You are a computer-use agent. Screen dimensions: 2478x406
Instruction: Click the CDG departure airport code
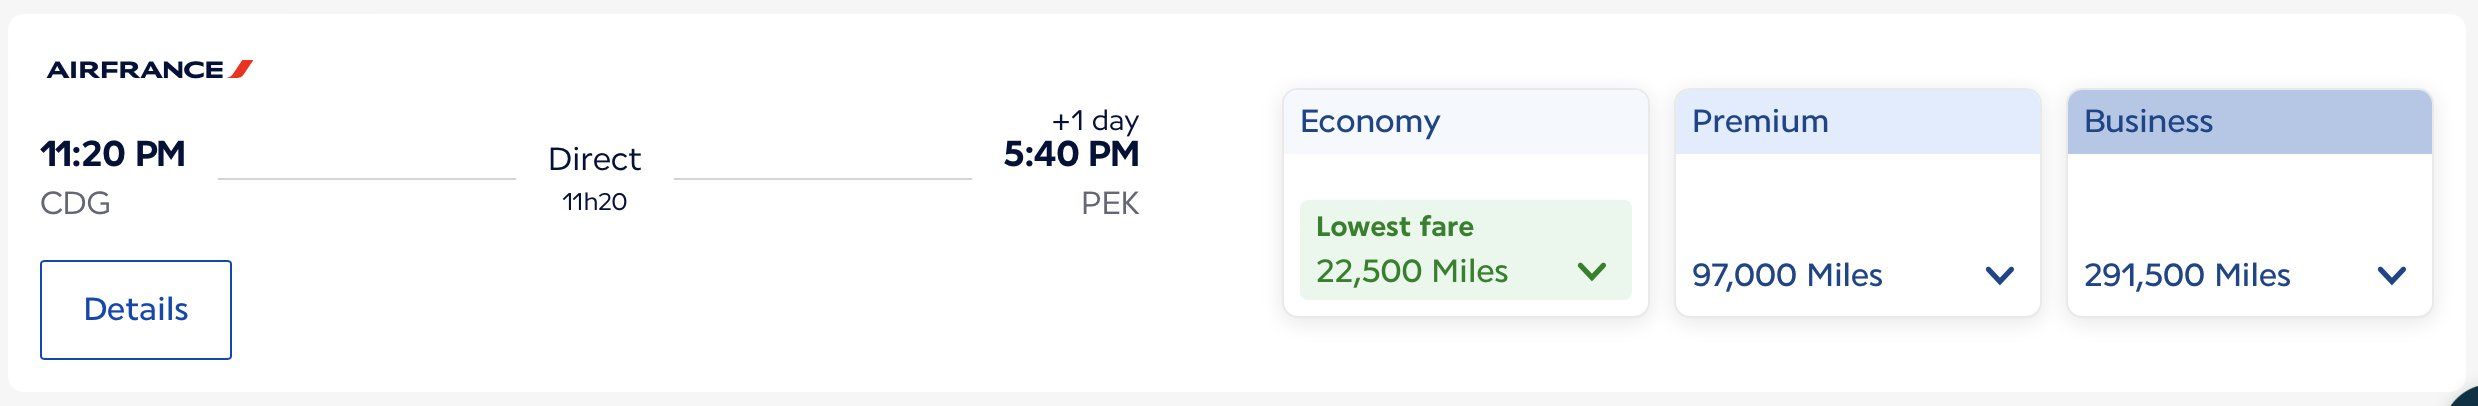(x=75, y=203)
